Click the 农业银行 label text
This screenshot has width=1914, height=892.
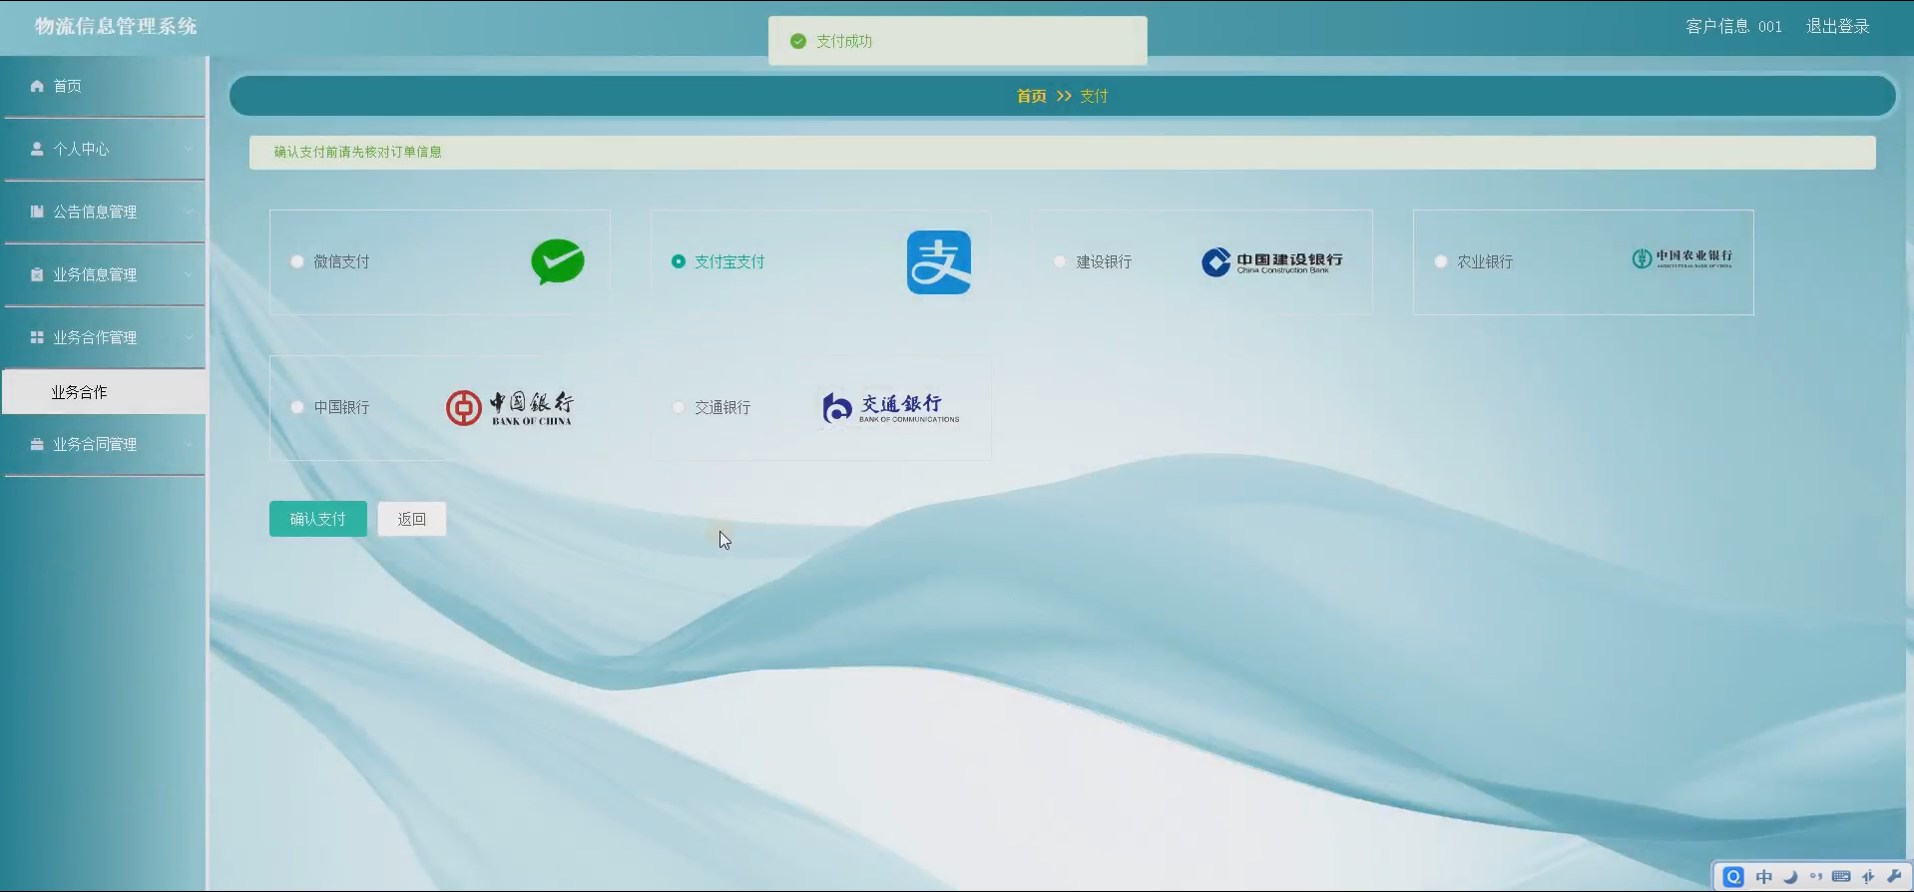click(1485, 262)
